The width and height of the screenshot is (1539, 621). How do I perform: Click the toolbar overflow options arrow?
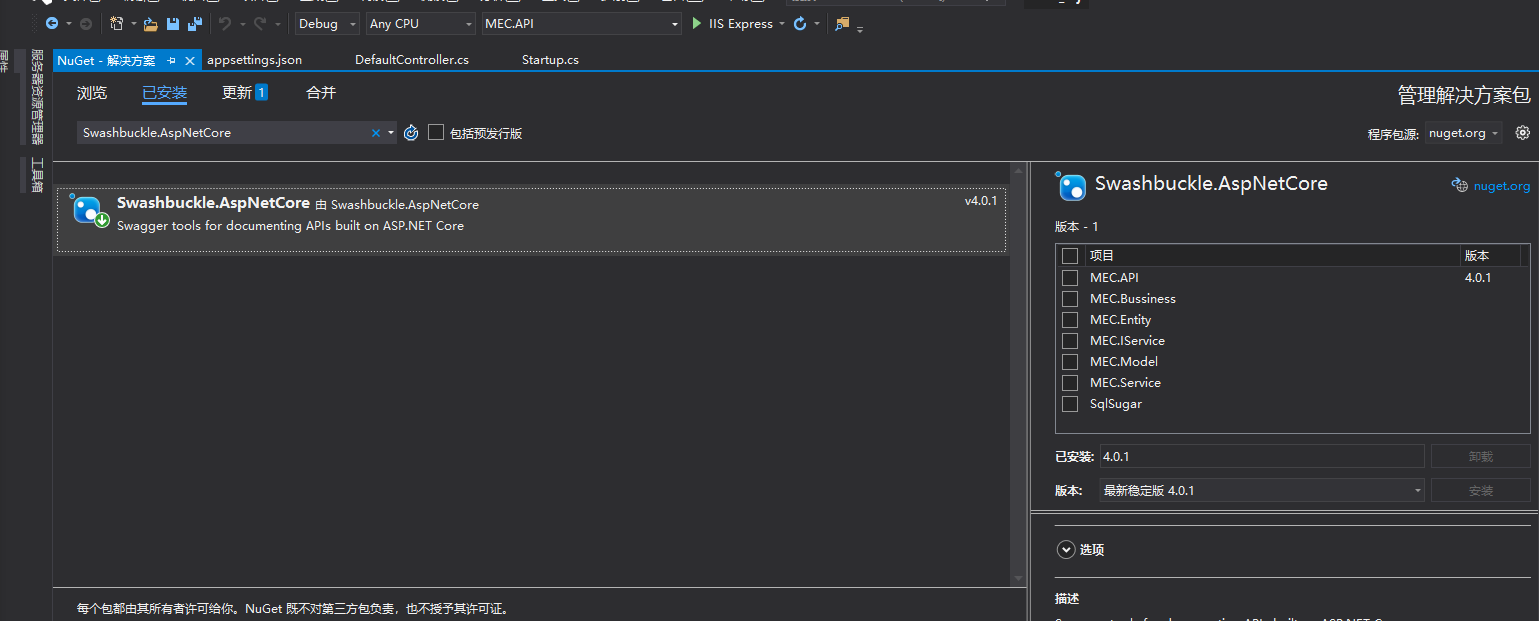pyautogui.click(x=860, y=29)
